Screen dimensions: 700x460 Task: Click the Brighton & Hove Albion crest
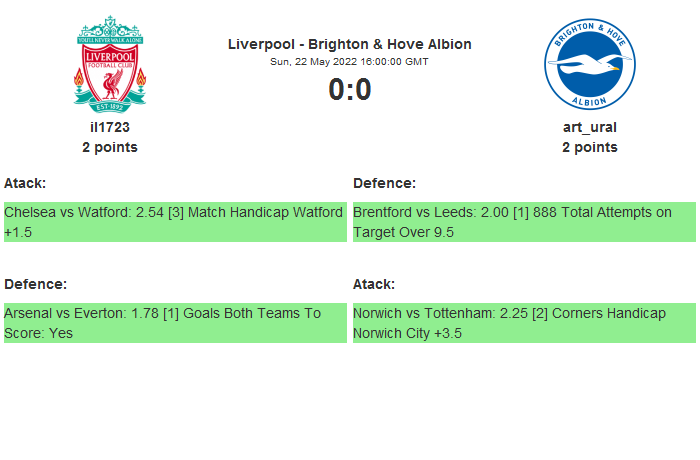589,63
